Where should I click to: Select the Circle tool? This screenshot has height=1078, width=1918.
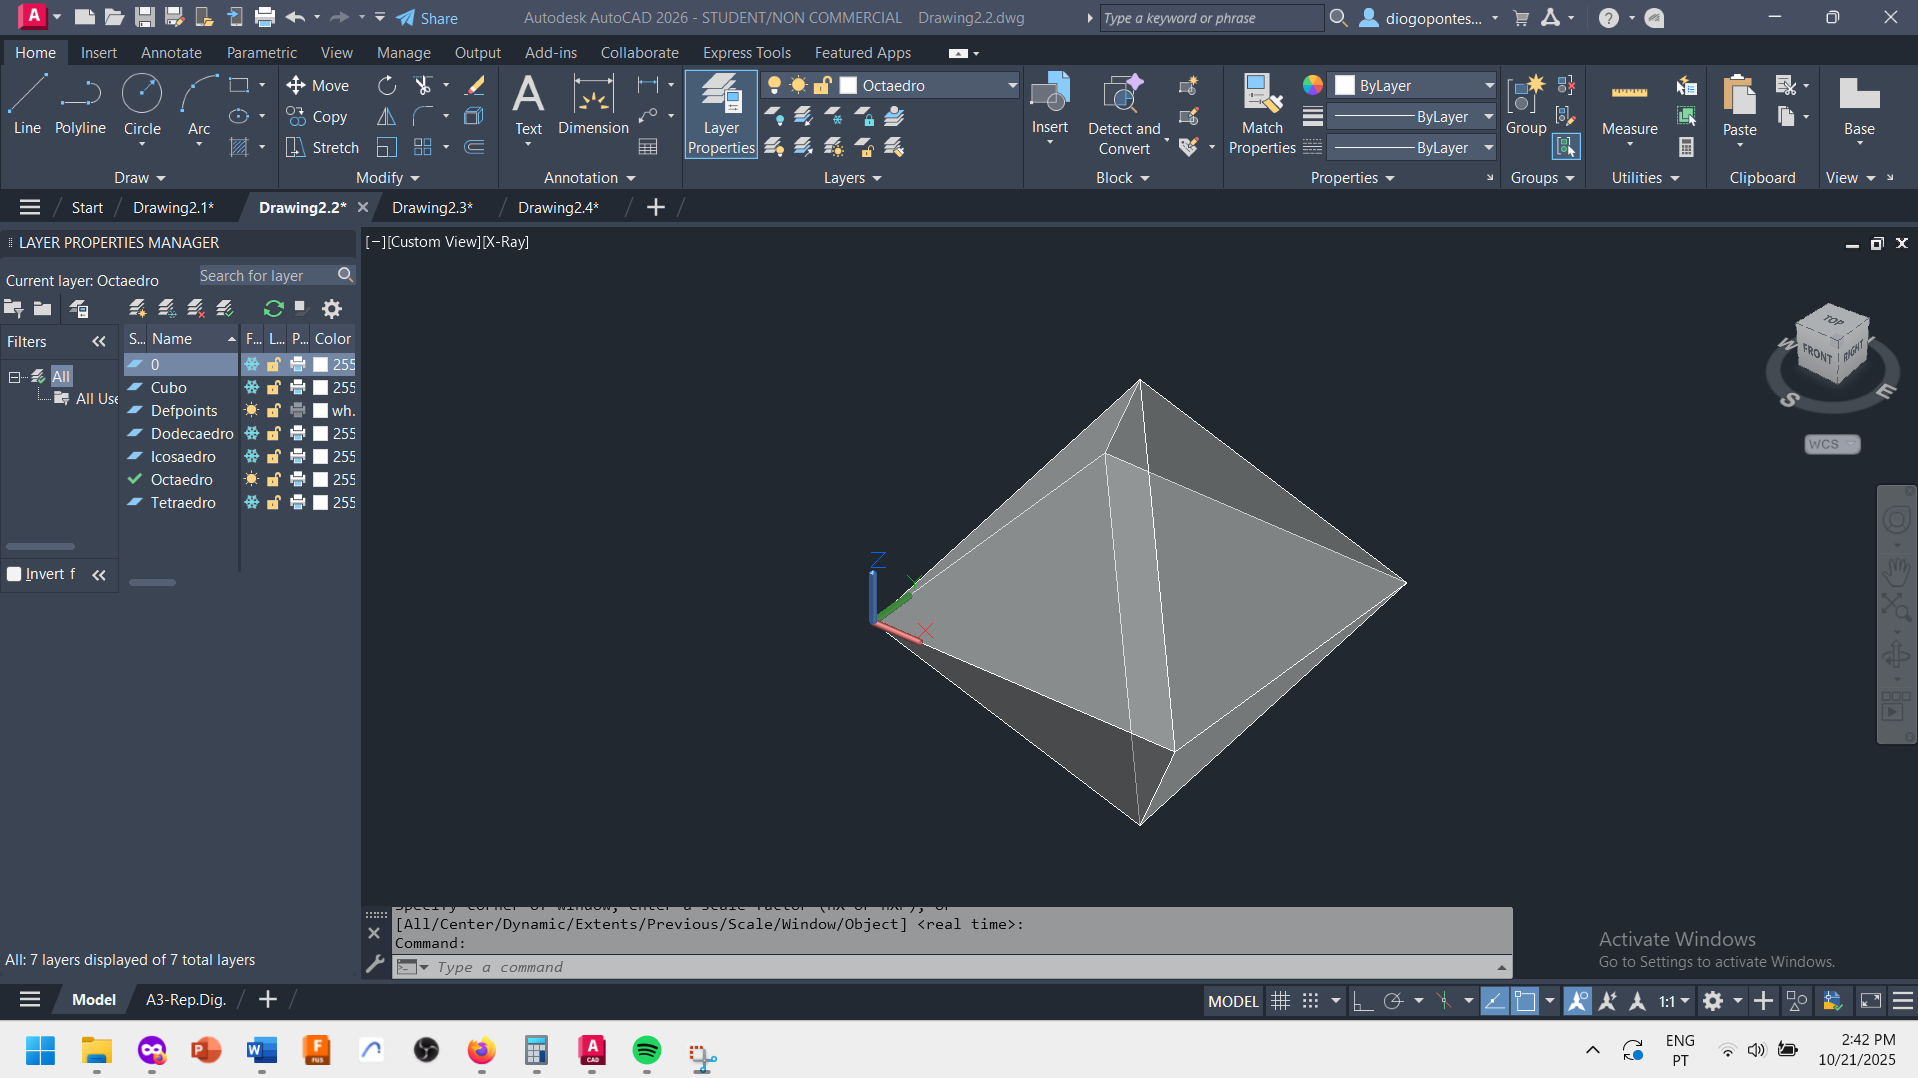142,105
